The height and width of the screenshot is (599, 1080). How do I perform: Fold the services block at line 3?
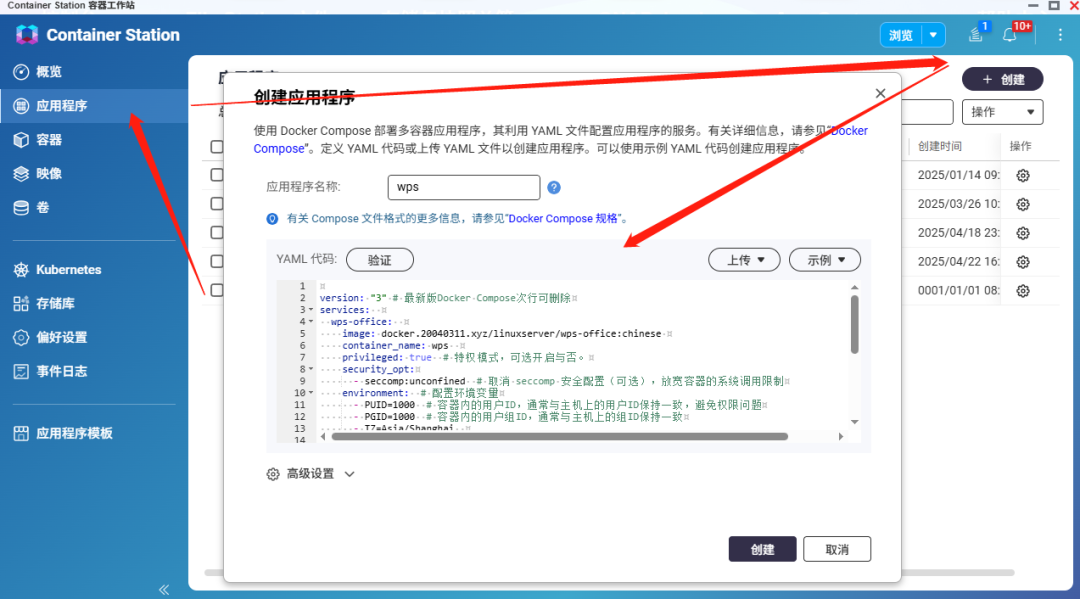[x=311, y=310]
